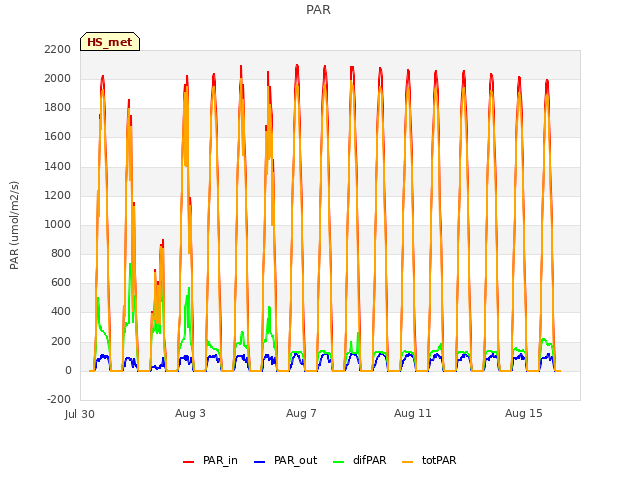640x480 pixels.
Task: Click the 600 y-axis tick label
Action: (61, 283)
